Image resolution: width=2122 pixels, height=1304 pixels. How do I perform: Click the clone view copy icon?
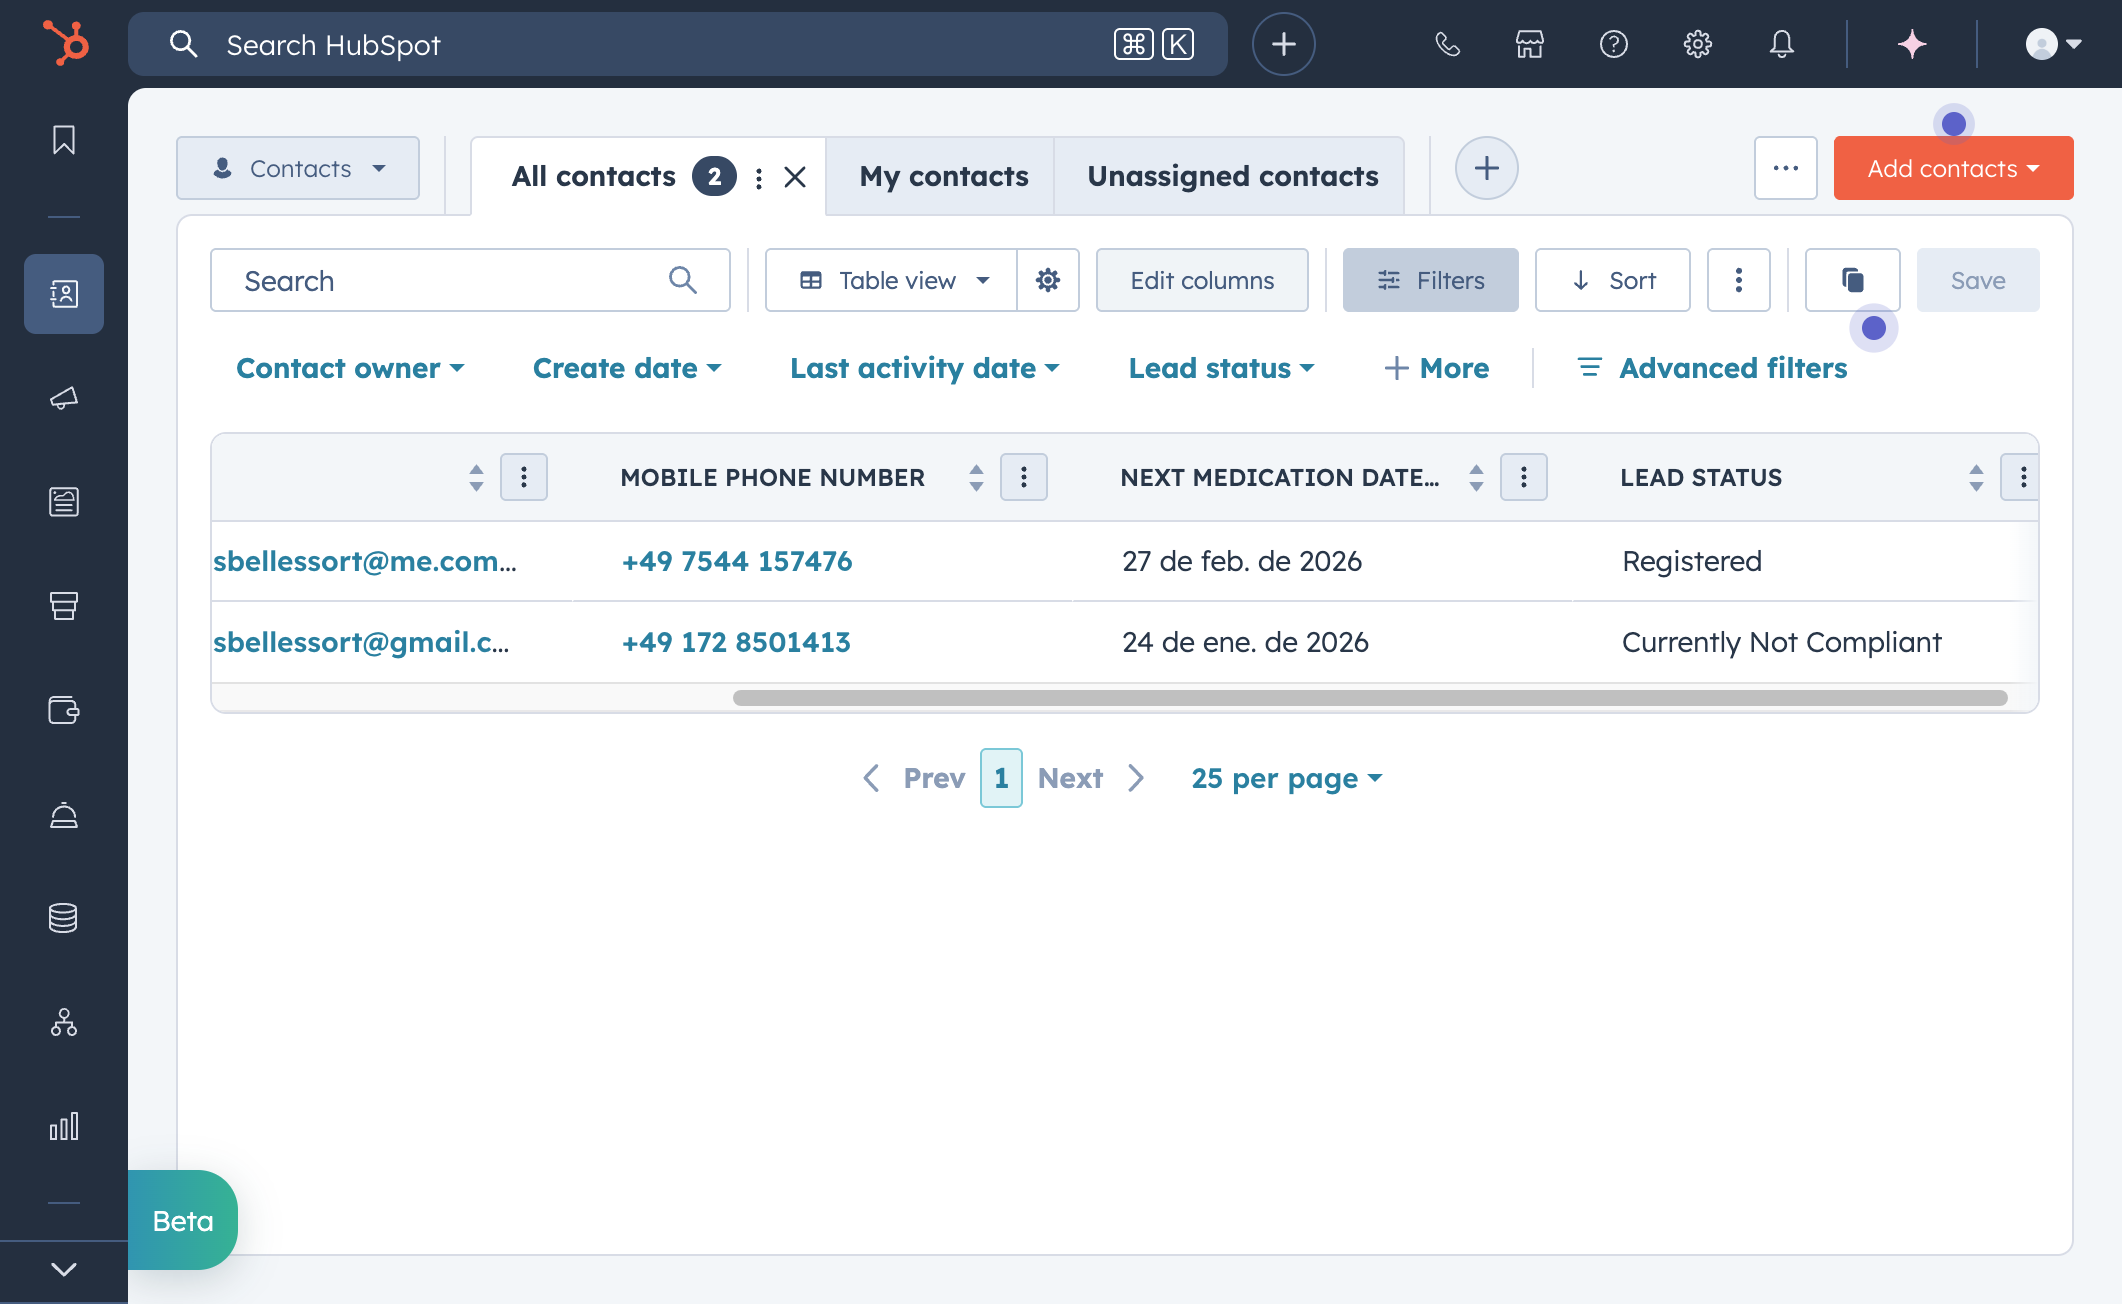(x=1853, y=280)
